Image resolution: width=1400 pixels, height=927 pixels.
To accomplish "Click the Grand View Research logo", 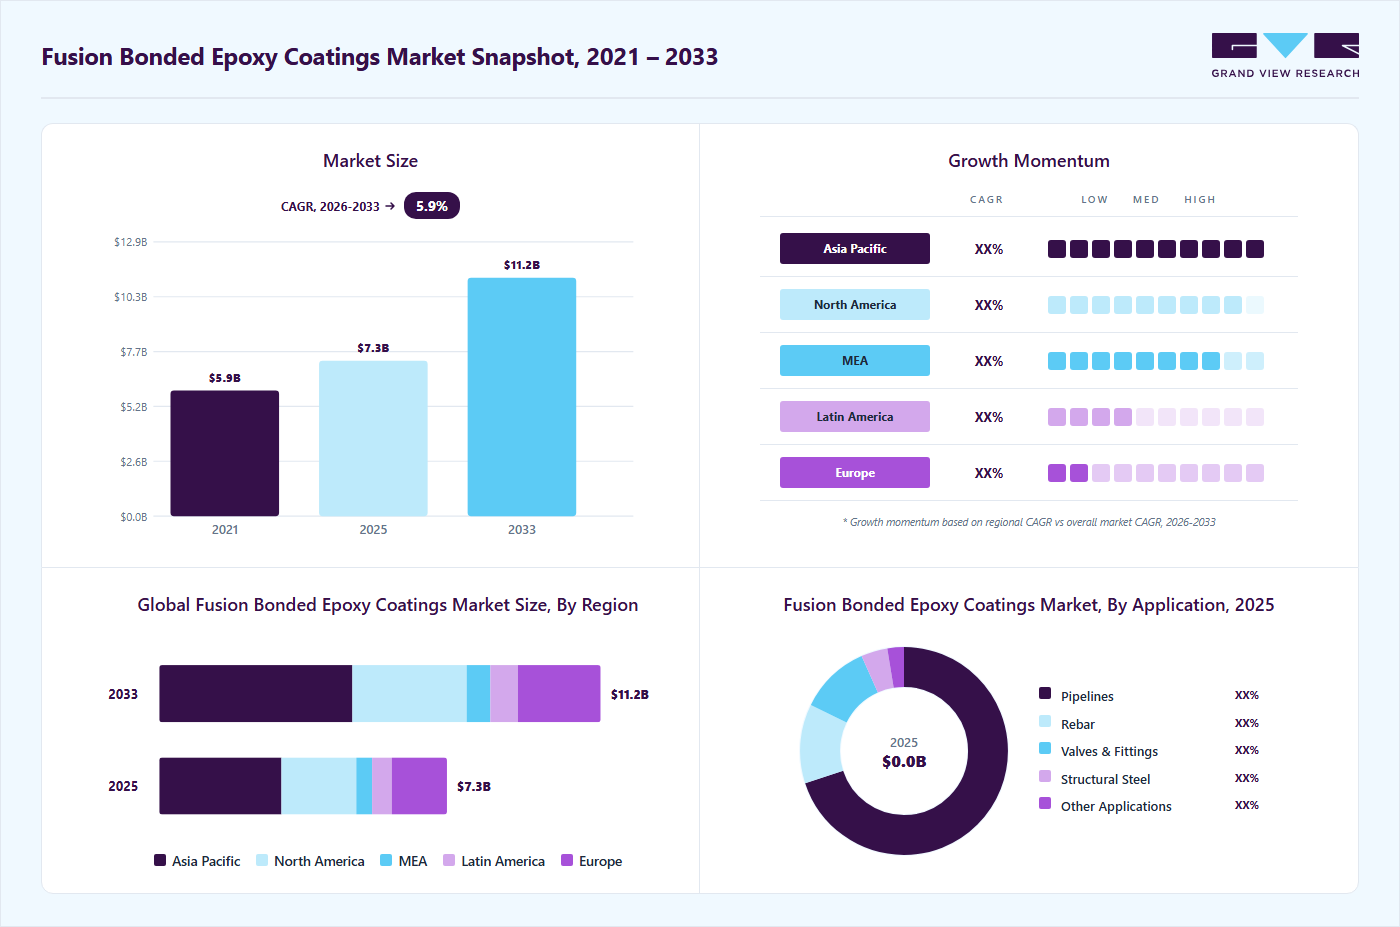I will tap(1285, 56).
